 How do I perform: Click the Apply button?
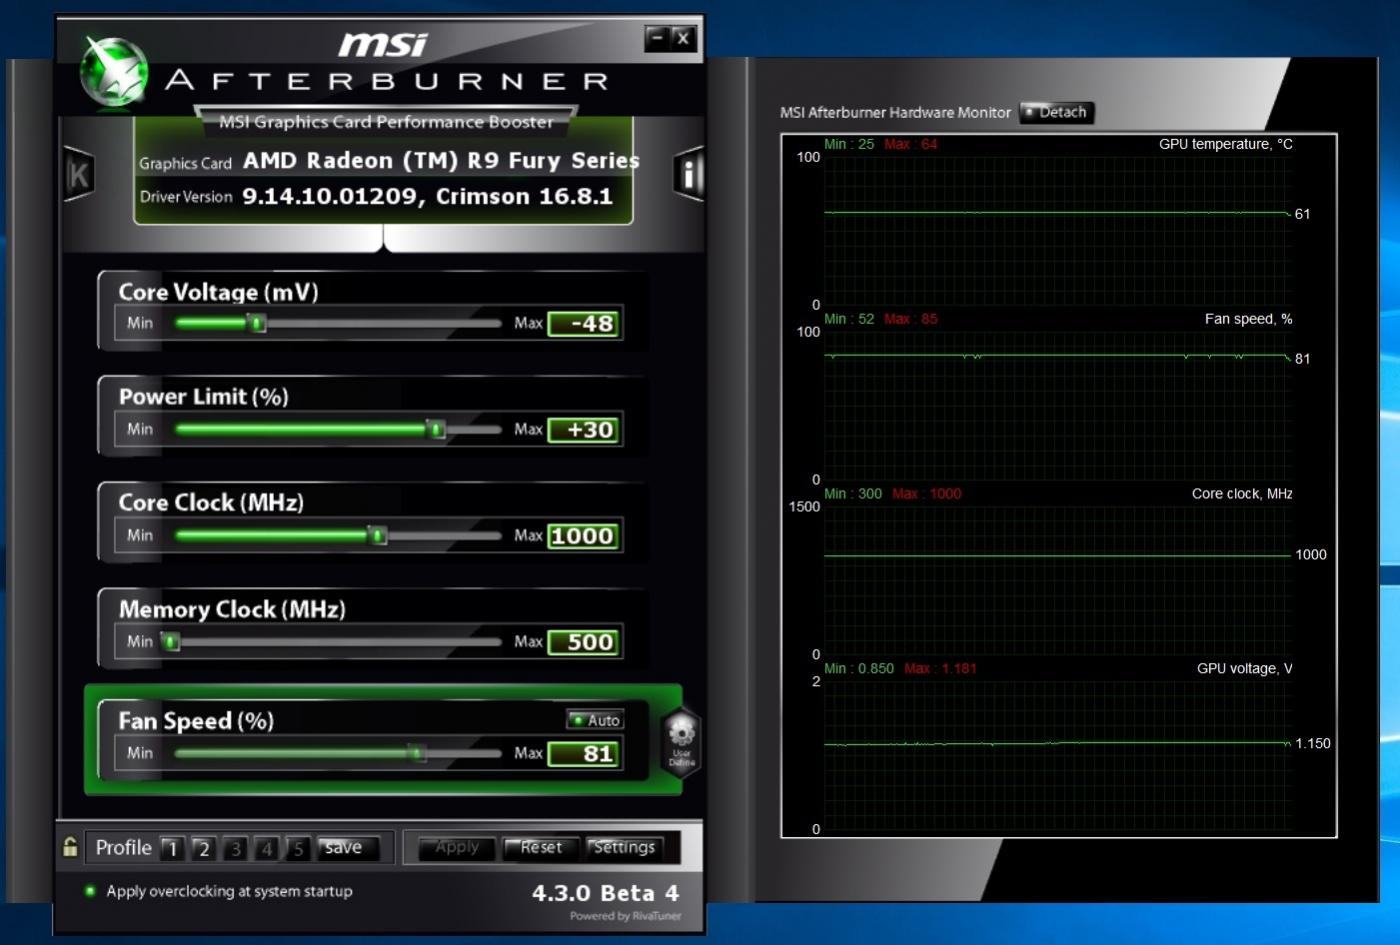click(x=456, y=847)
